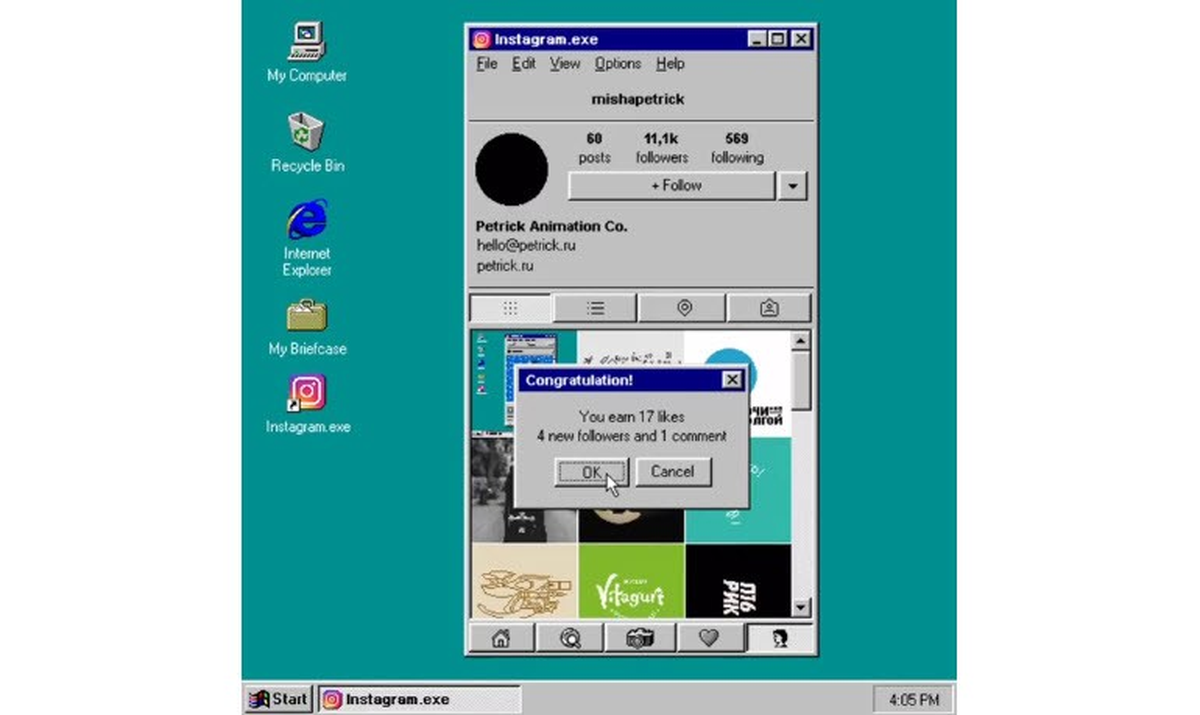
Task: Expand dropdown arrow next to Follow
Action: (x=793, y=186)
